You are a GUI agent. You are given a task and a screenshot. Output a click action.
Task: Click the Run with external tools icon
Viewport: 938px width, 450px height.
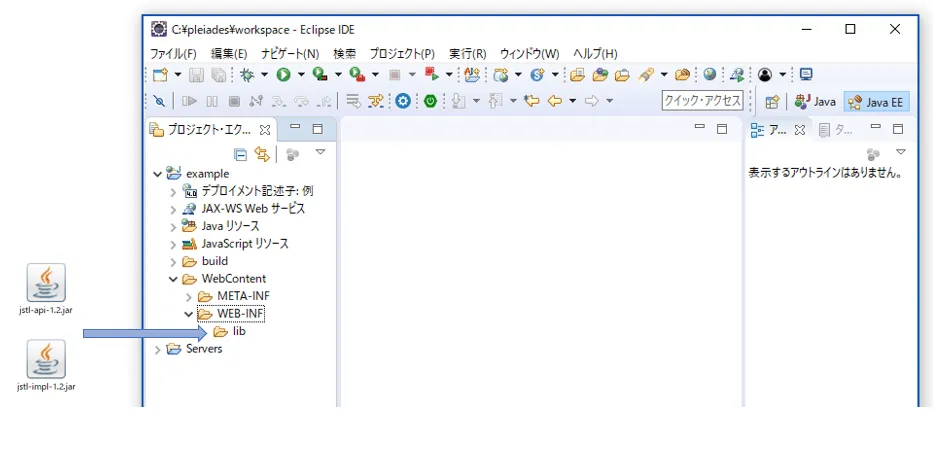tap(357, 75)
